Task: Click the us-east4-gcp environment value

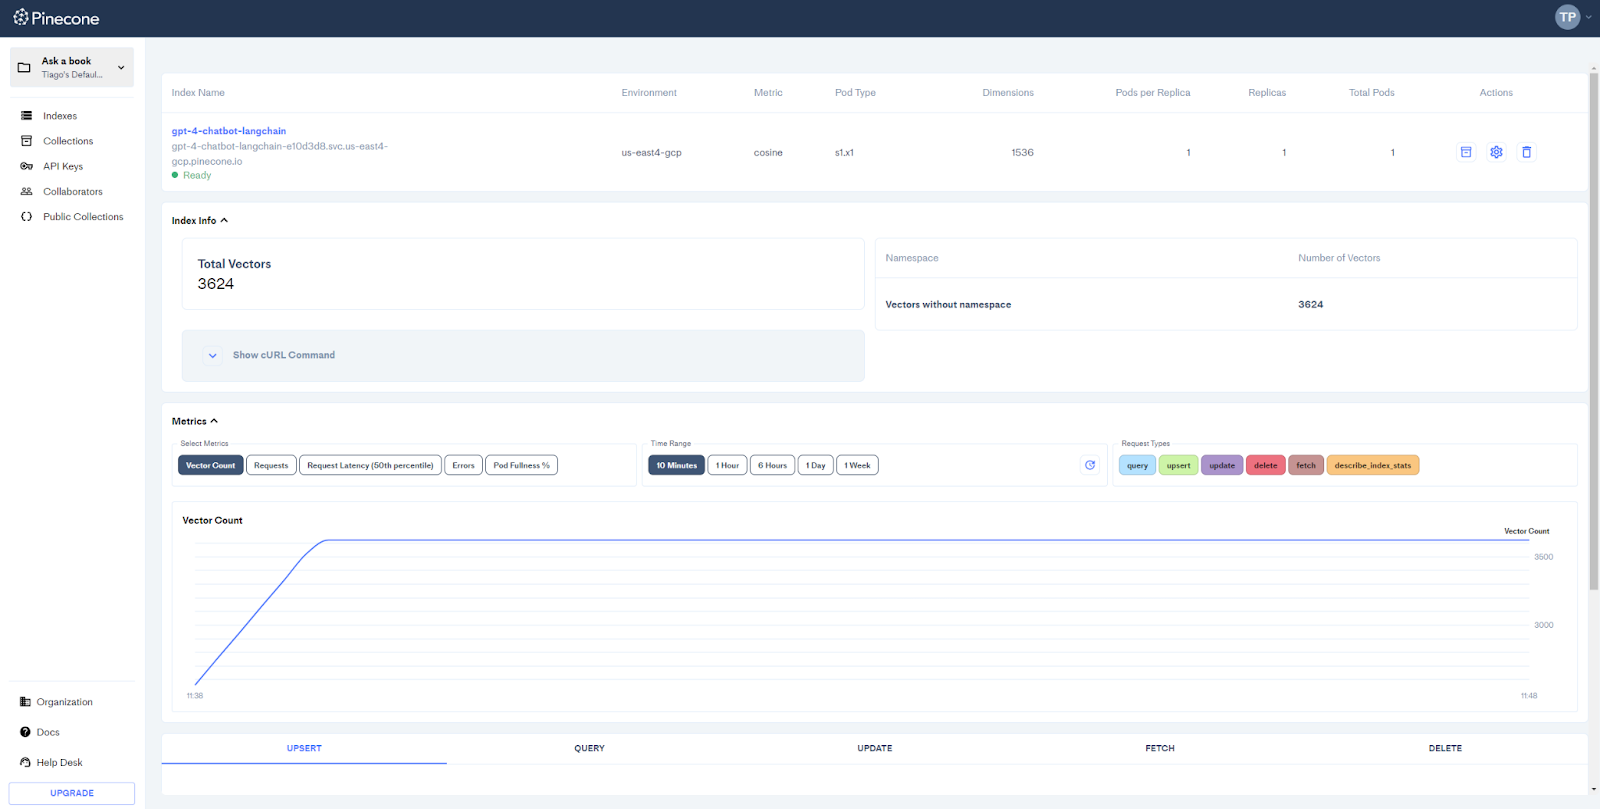Action: (651, 153)
